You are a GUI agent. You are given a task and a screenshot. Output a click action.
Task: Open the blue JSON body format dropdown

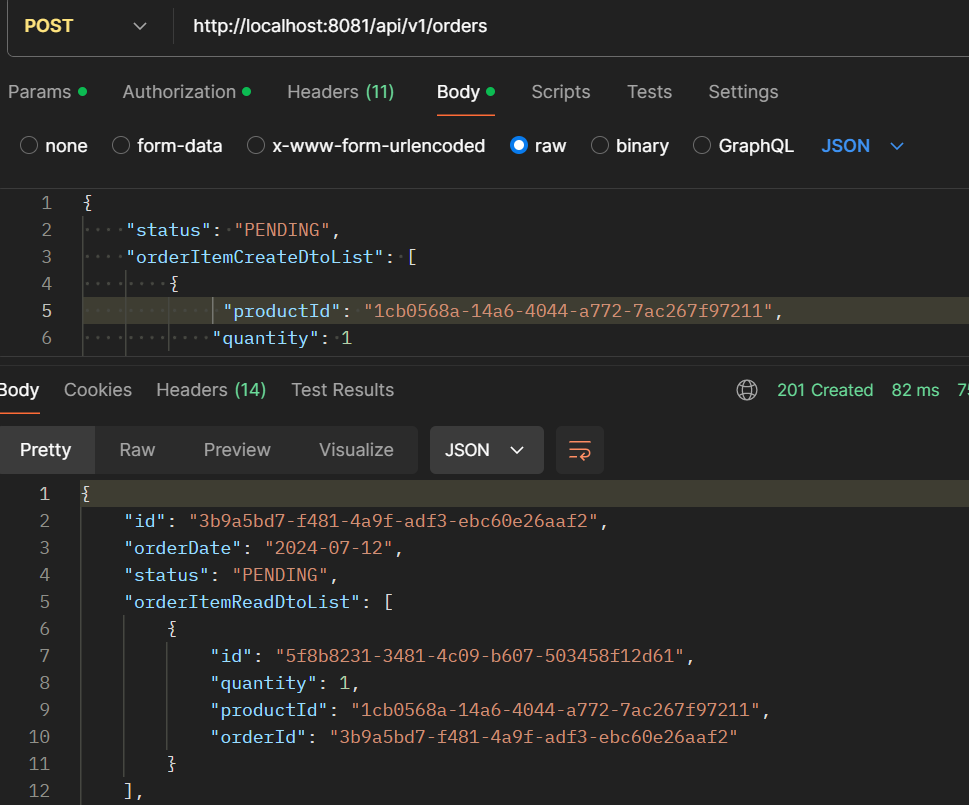click(x=862, y=146)
